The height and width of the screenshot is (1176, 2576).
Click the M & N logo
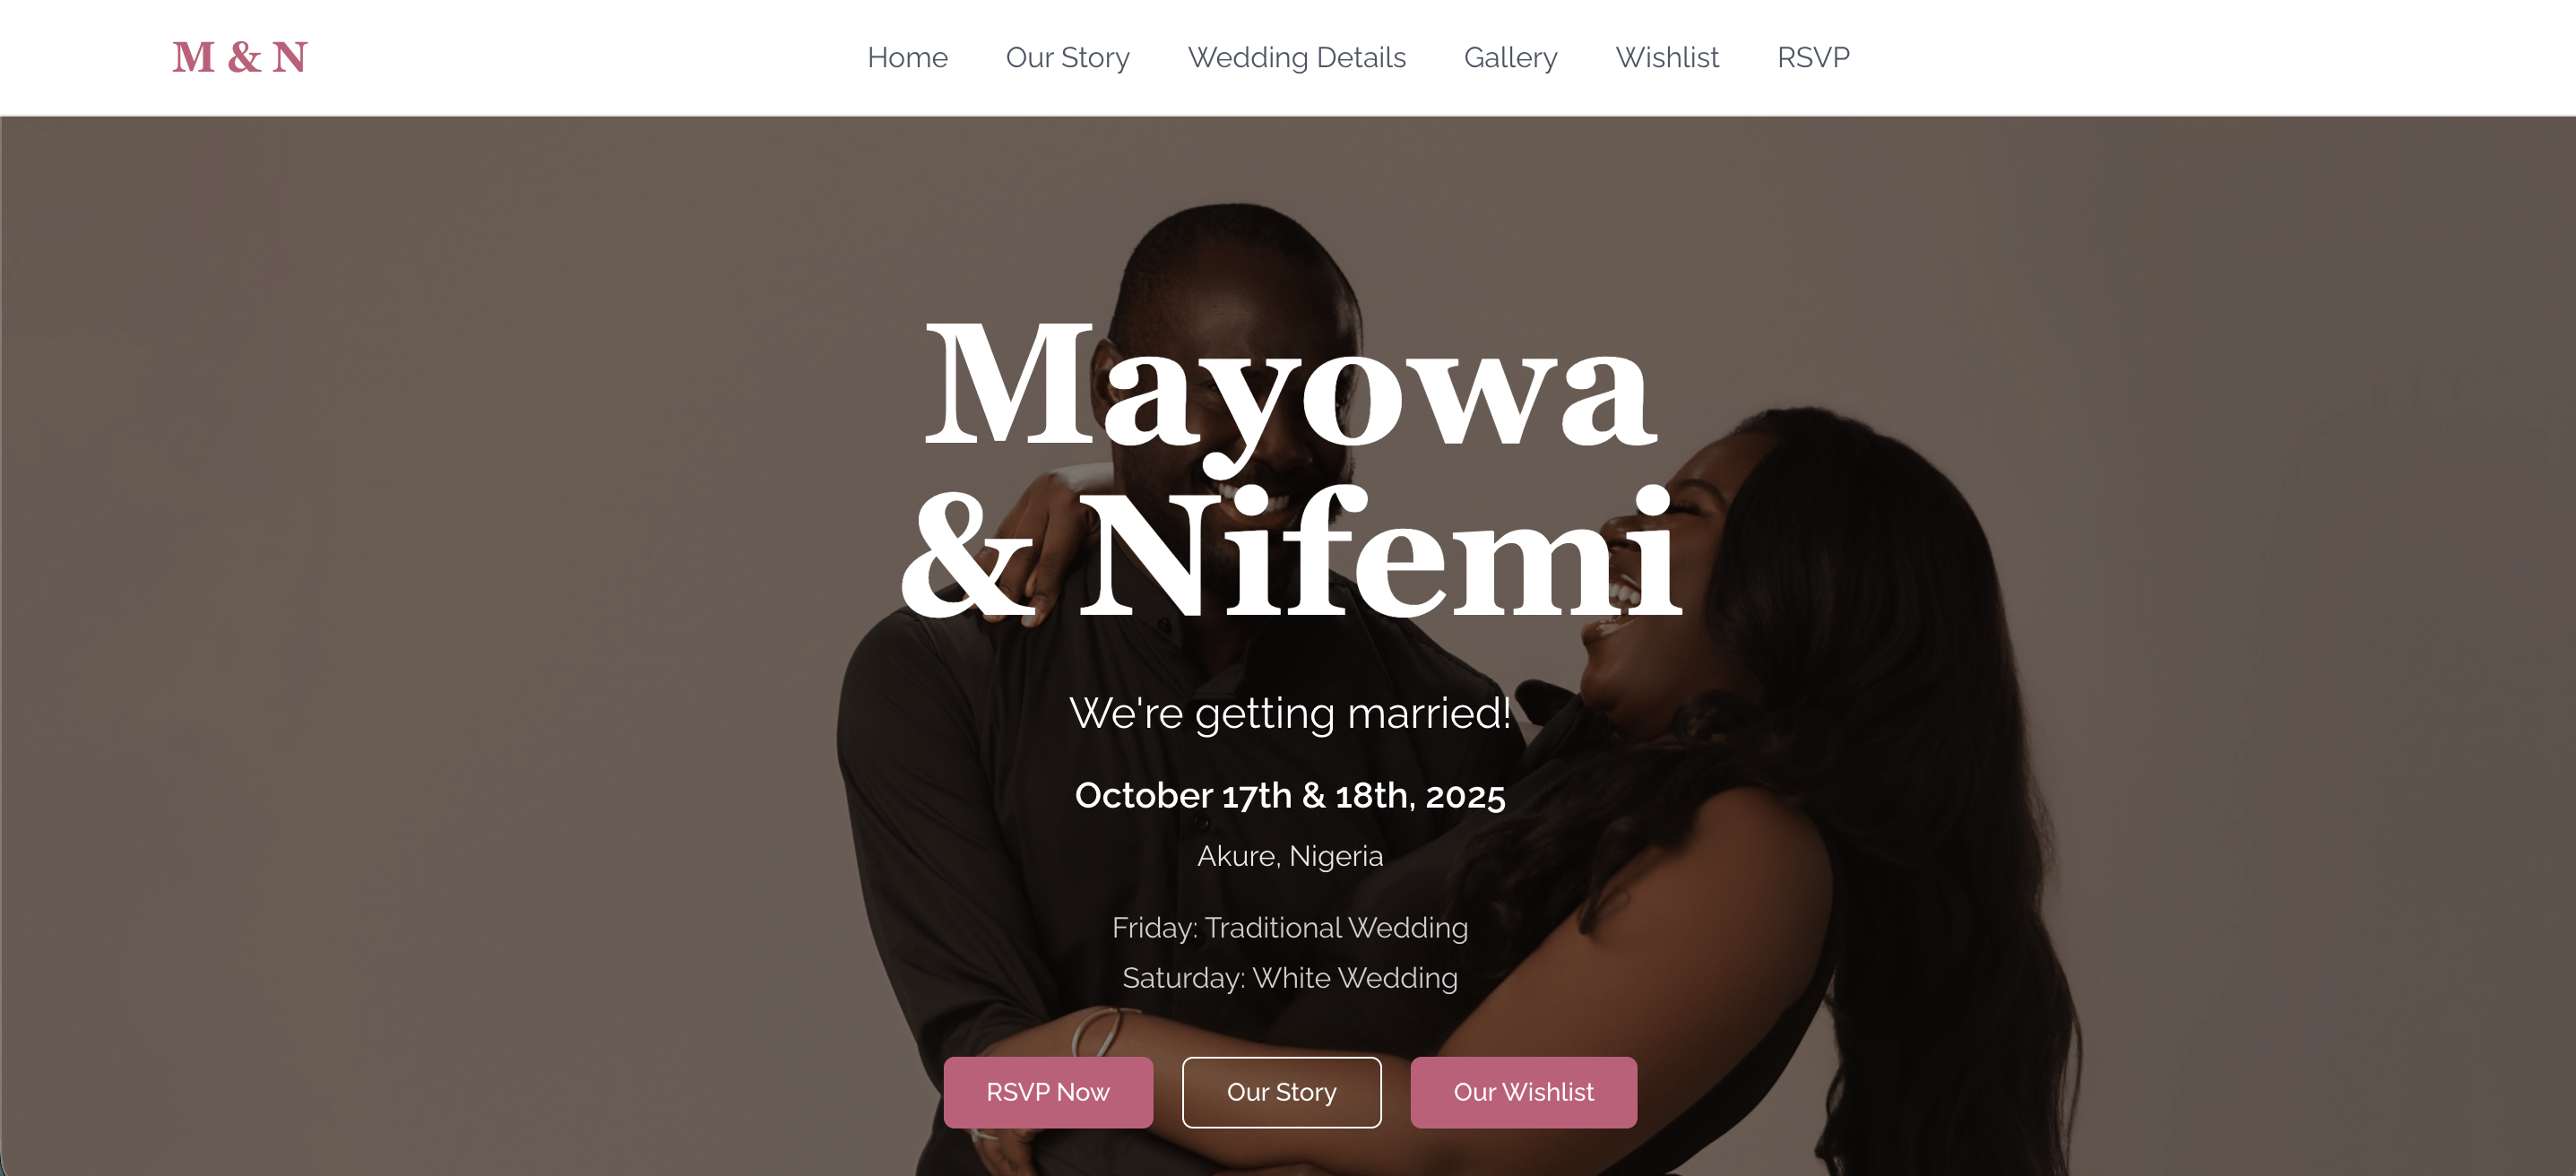(240, 57)
